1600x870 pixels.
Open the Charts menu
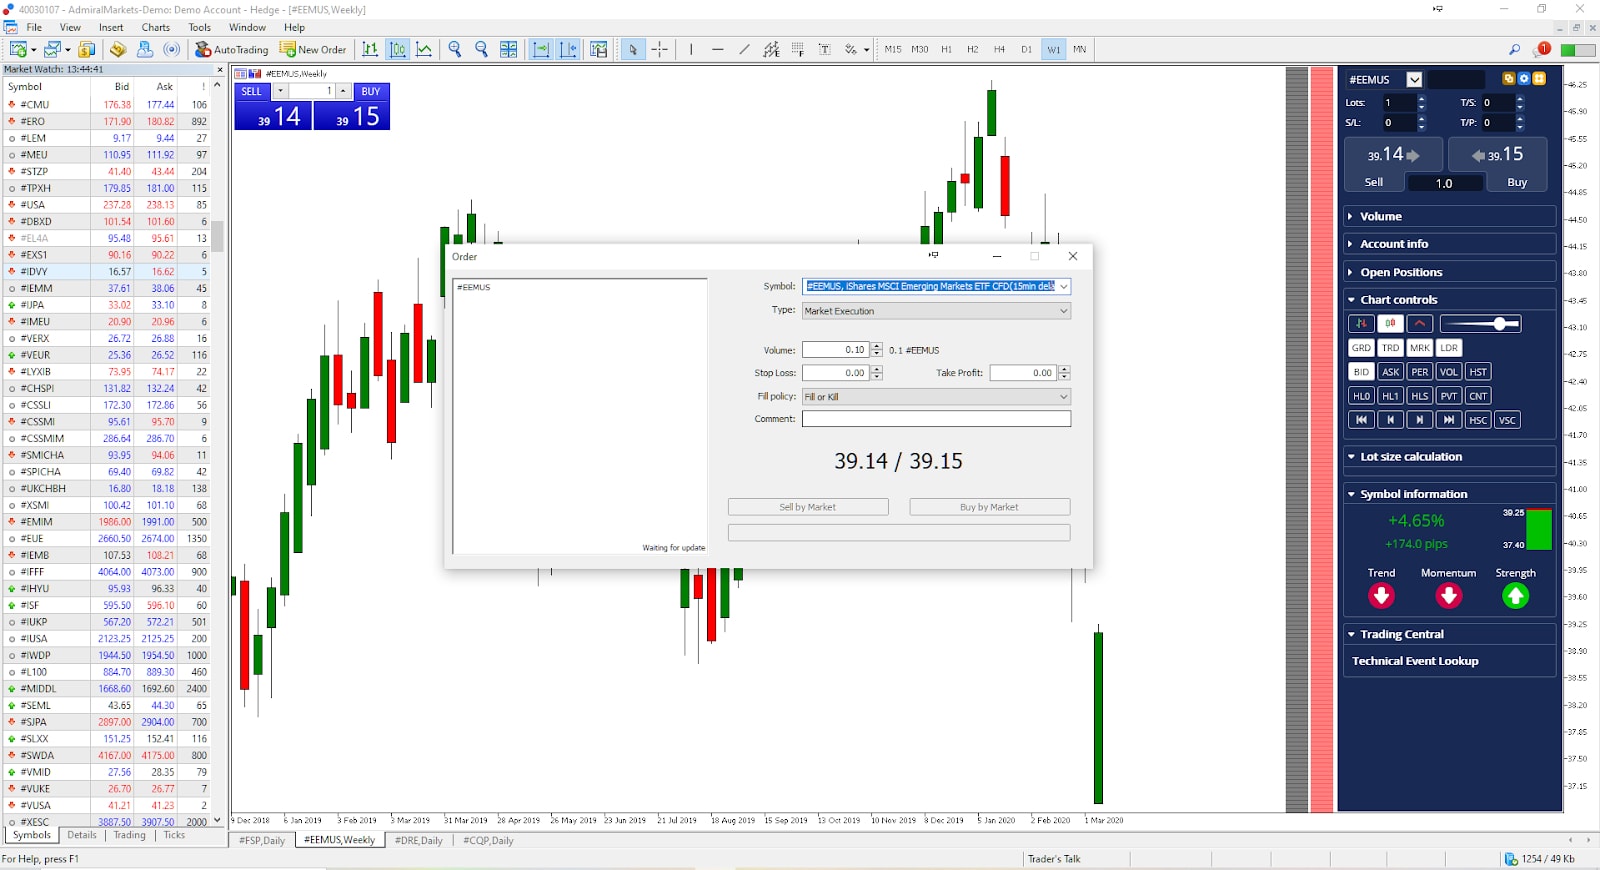[x=155, y=27]
